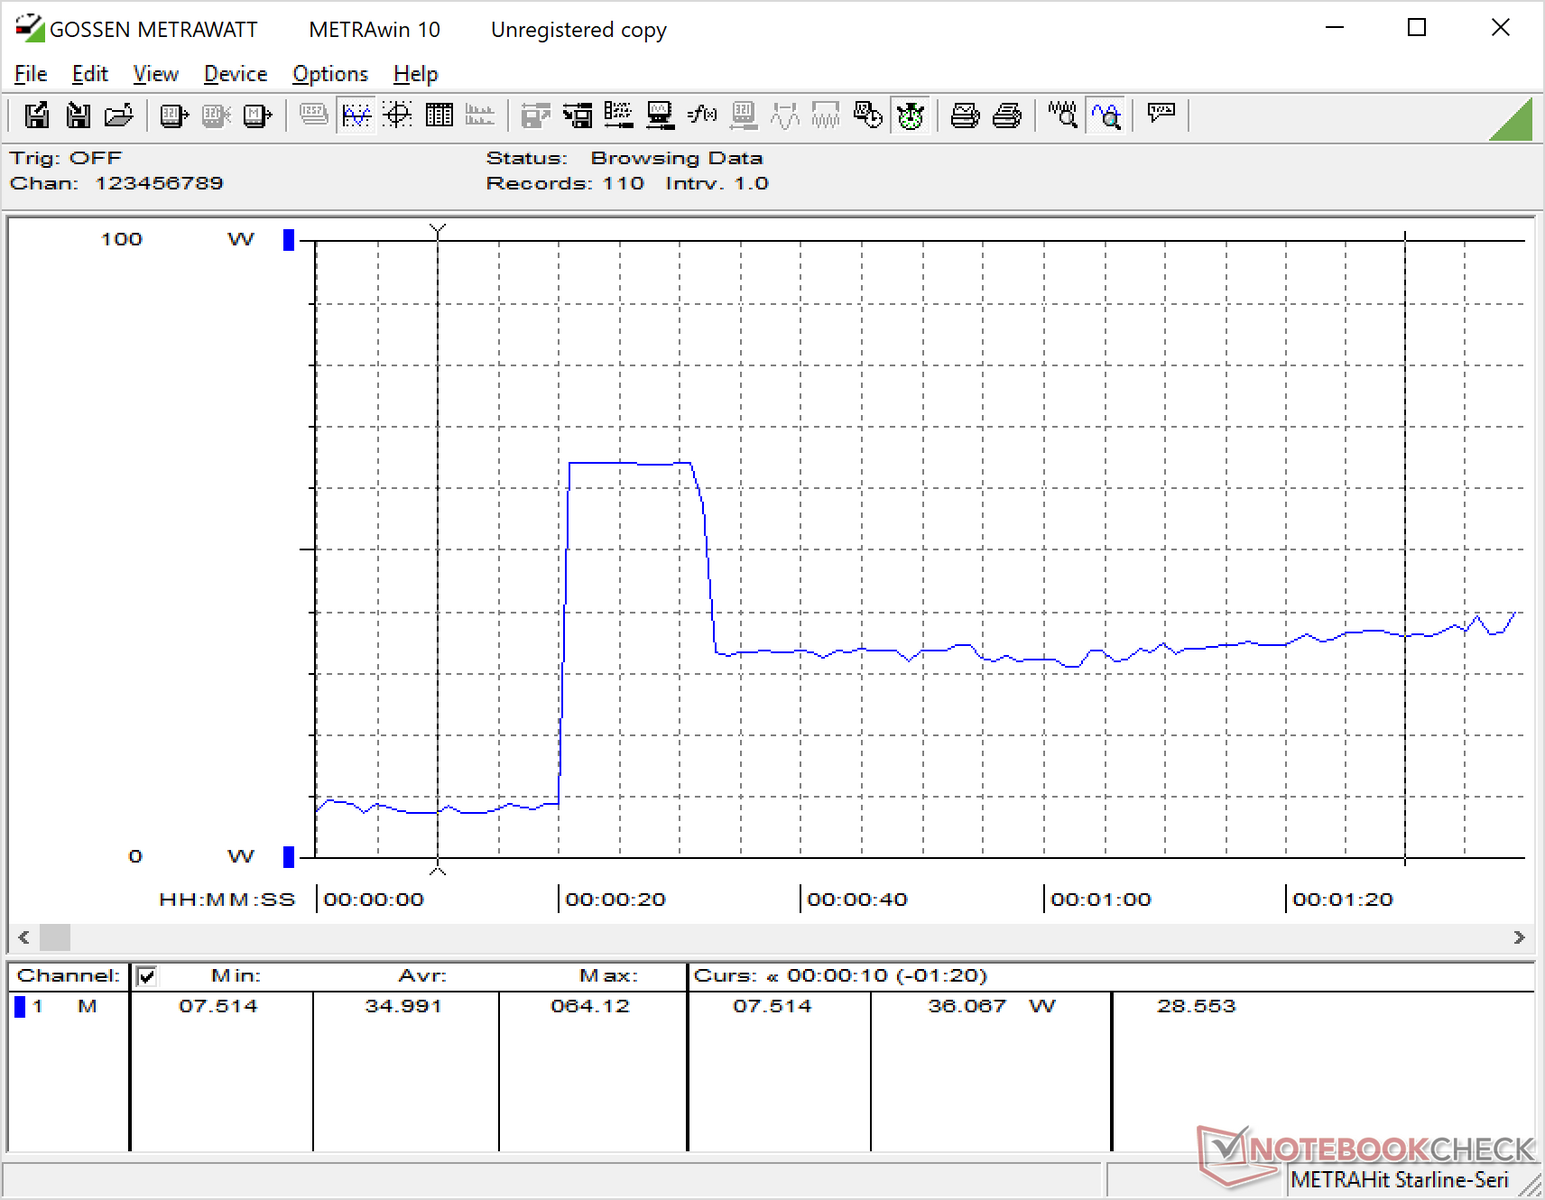
Task: Click the difference value 28.553
Action: pyautogui.click(x=1196, y=1006)
